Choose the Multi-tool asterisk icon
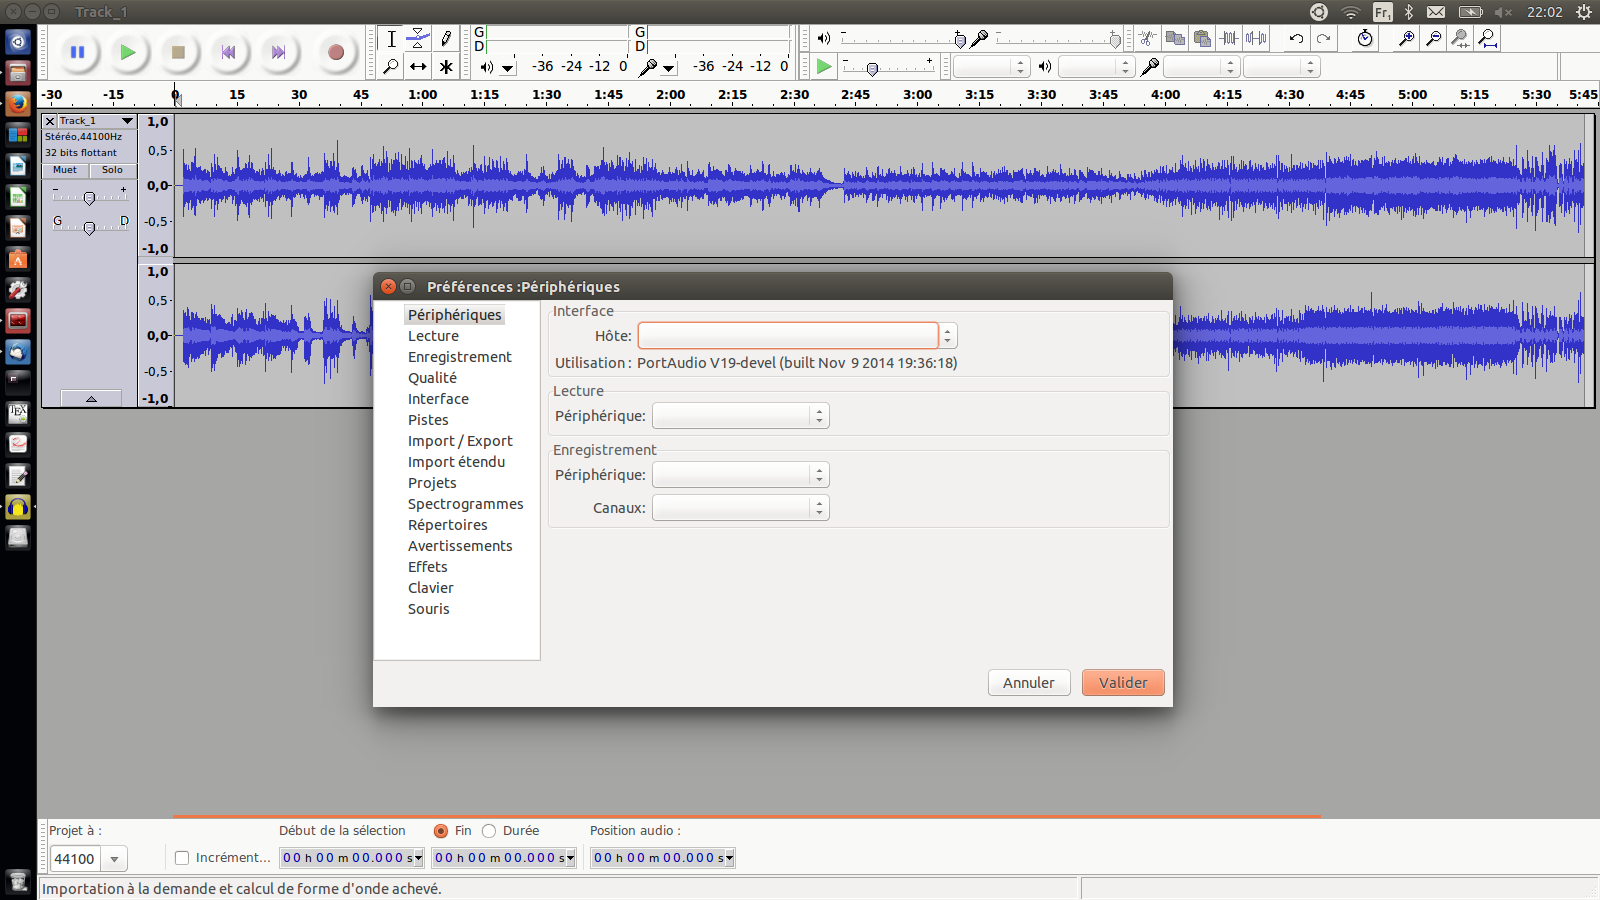 [x=446, y=67]
